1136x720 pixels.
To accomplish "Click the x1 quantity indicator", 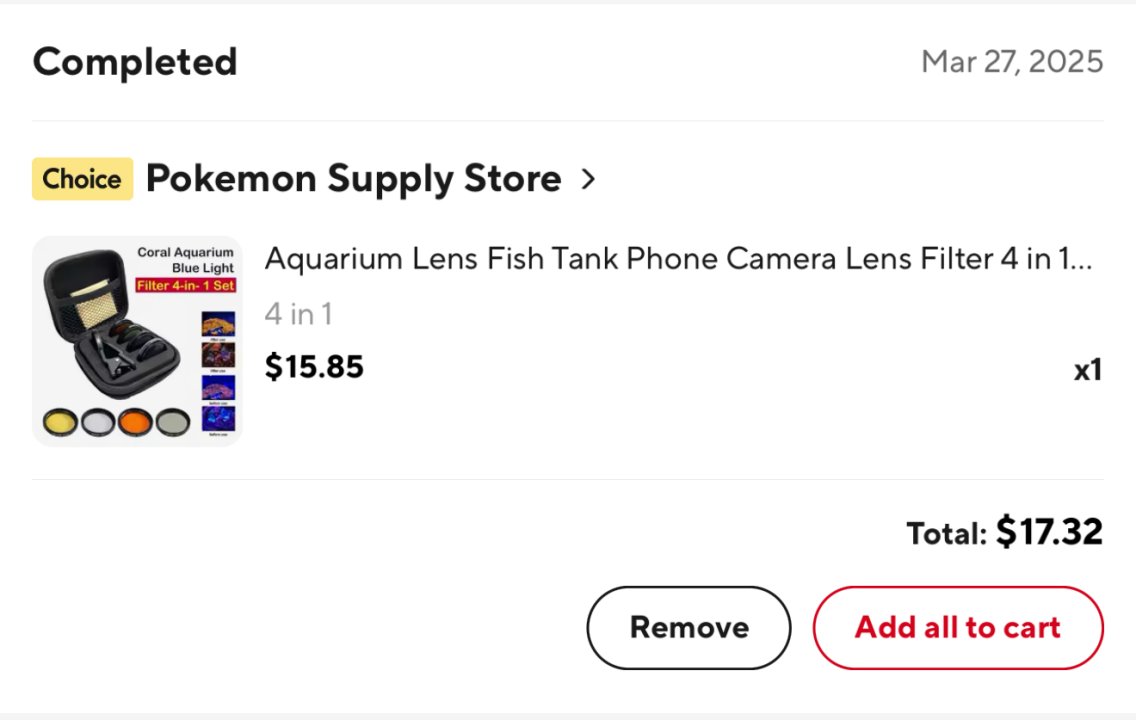I will point(1087,370).
